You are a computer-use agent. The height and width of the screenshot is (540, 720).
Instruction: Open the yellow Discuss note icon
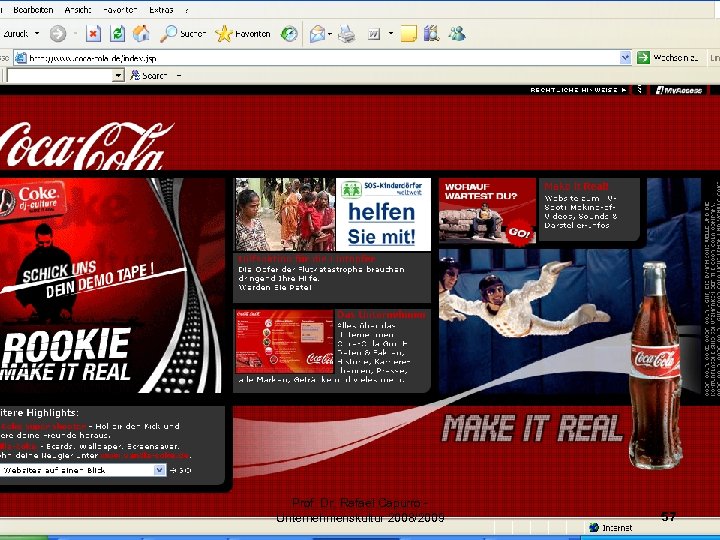[409, 34]
